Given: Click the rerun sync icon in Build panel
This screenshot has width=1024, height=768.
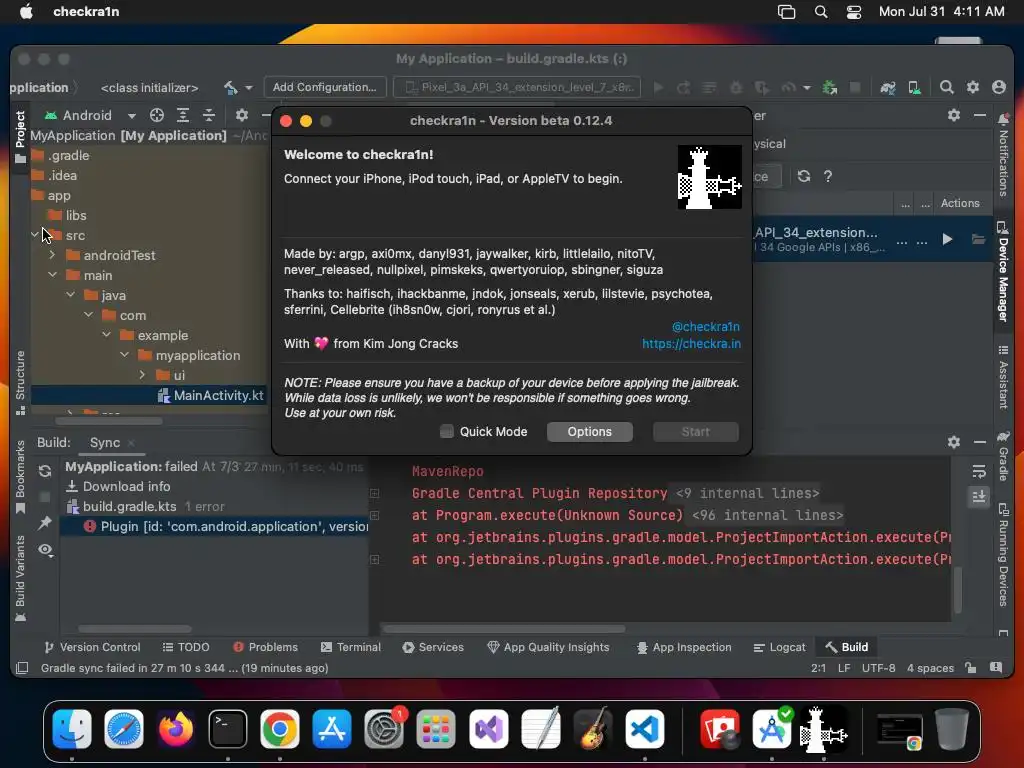Looking at the screenshot, I should pyautogui.click(x=45, y=471).
